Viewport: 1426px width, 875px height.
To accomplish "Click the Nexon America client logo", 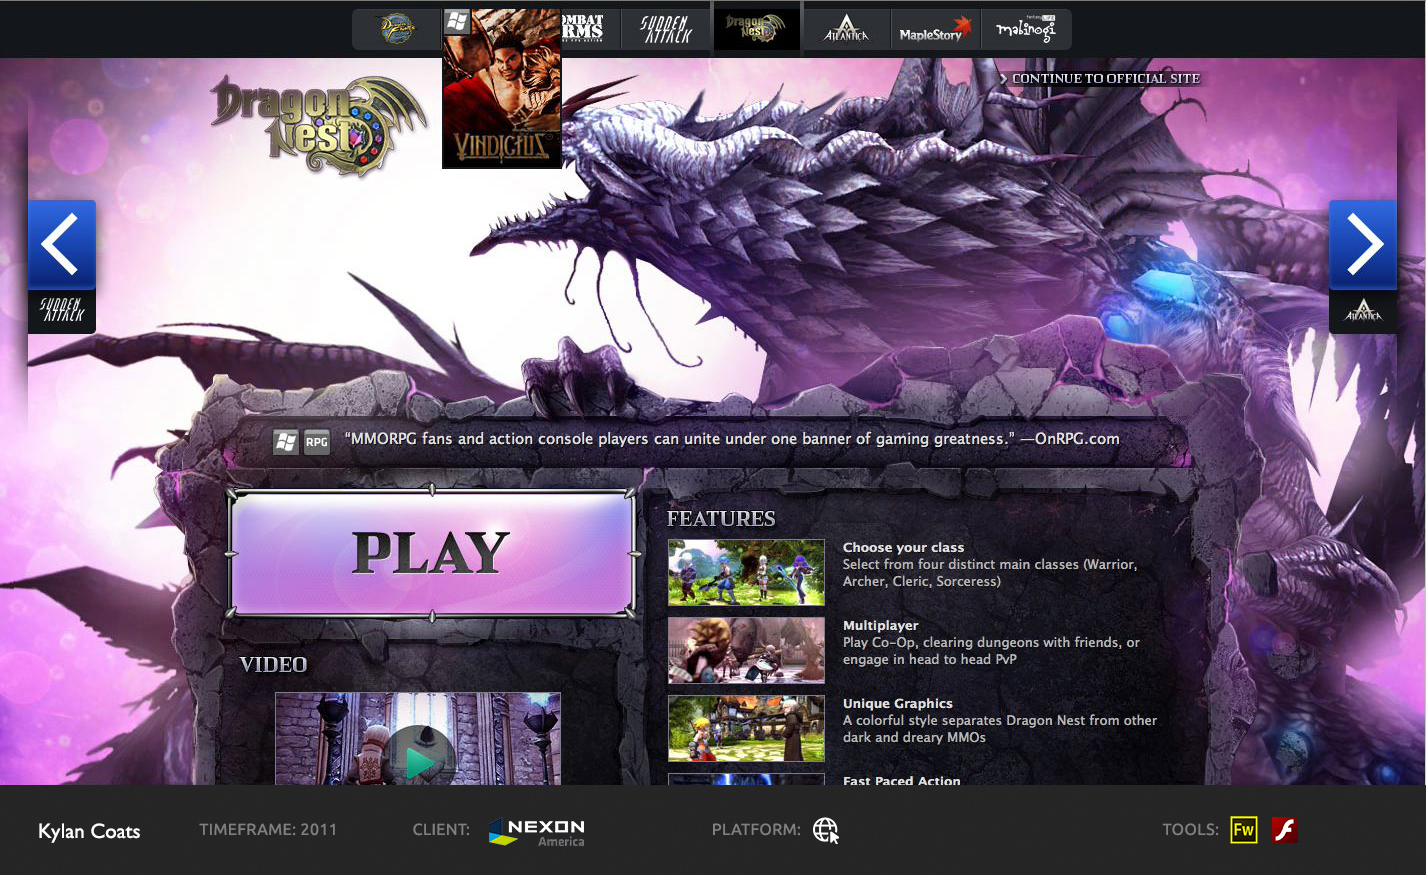I will click(537, 832).
